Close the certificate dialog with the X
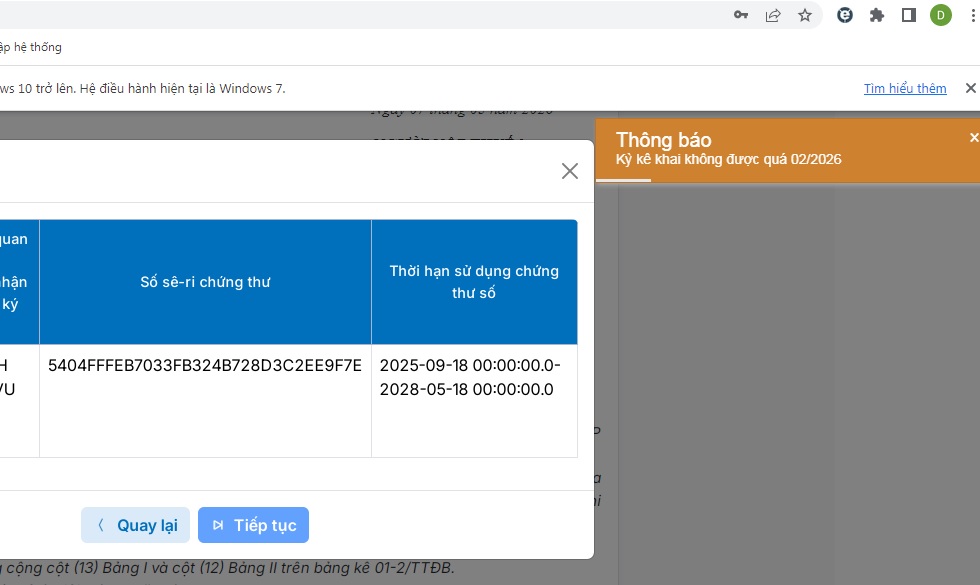 point(570,171)
